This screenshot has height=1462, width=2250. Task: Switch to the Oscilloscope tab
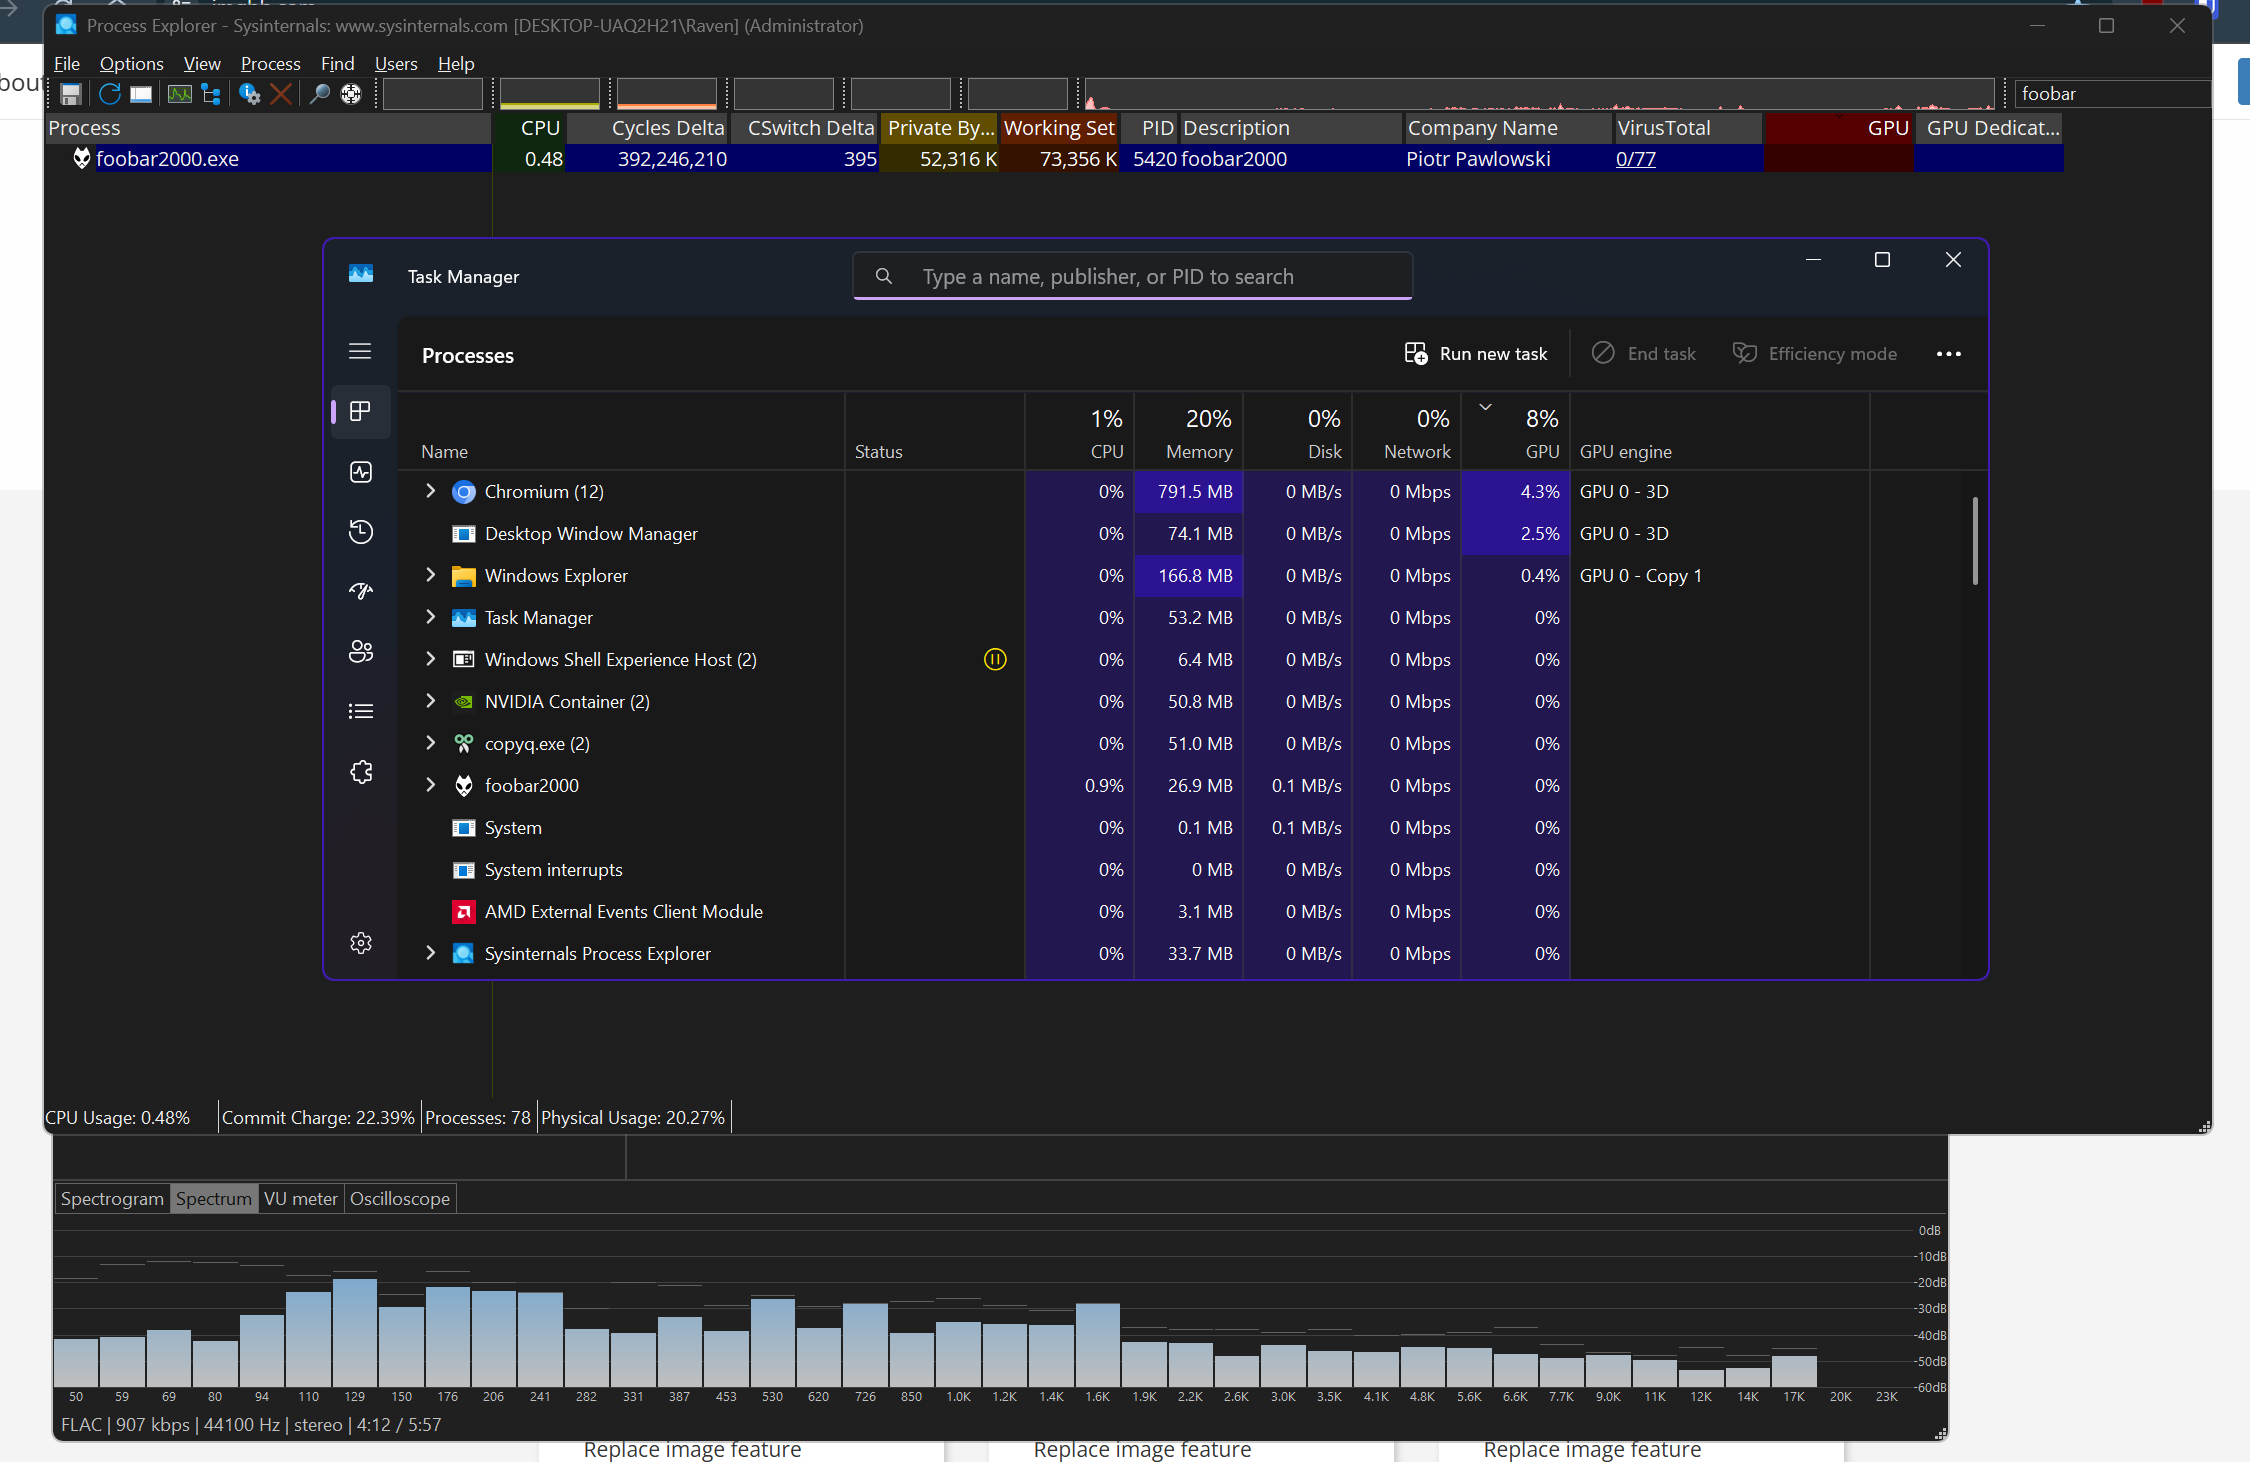tap(400, 1198)
